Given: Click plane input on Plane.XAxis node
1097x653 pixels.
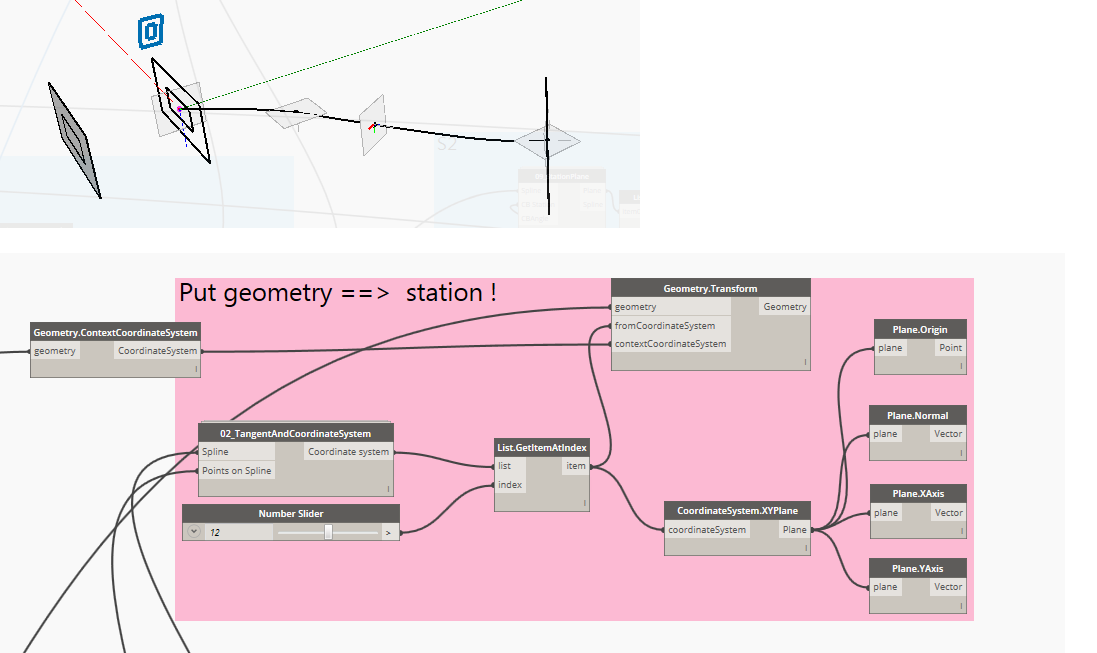Looking at the screenshot, I should click(886, 513).
